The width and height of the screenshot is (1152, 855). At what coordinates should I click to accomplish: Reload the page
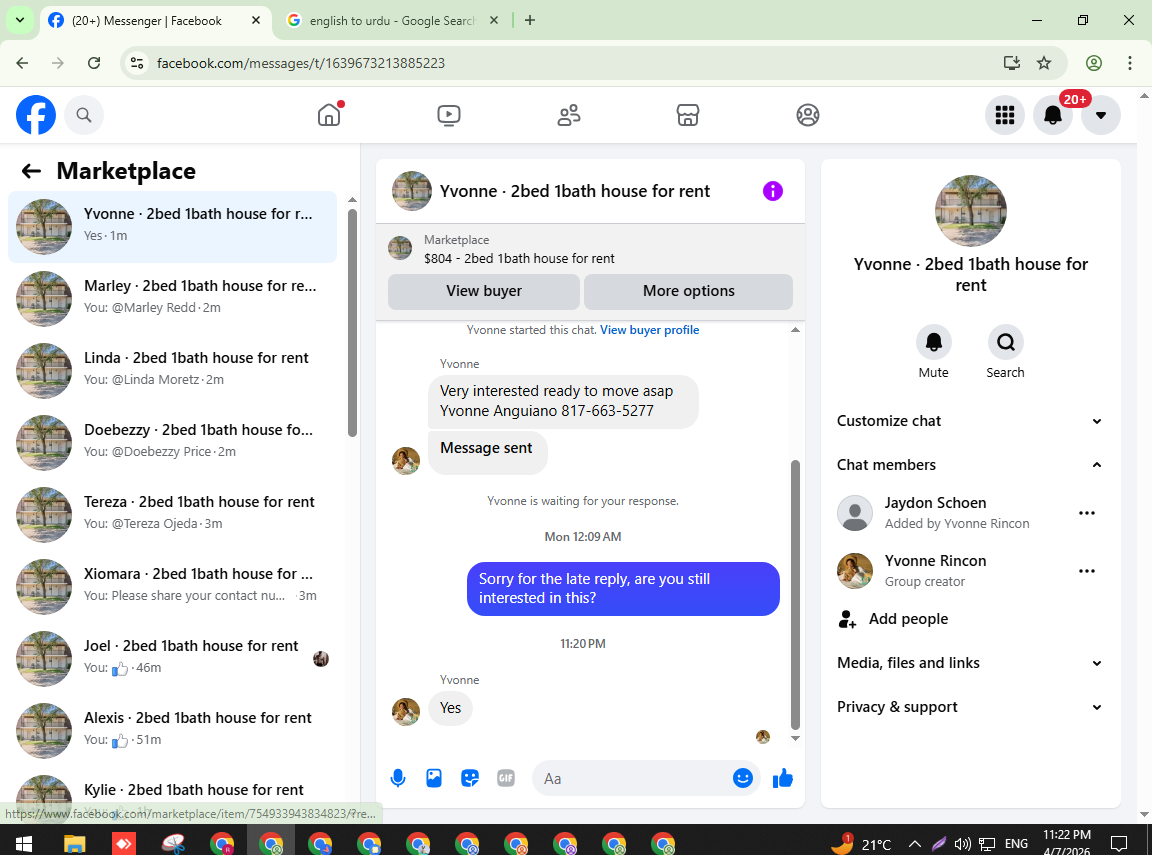tap(94, 63)
